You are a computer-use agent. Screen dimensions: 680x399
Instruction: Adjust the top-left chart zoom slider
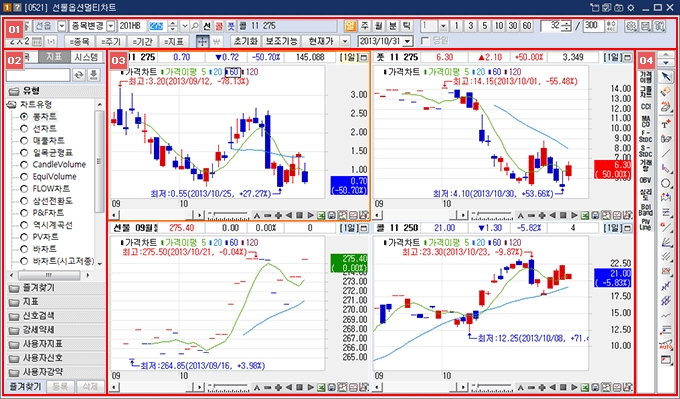click(x=228, y=214)
